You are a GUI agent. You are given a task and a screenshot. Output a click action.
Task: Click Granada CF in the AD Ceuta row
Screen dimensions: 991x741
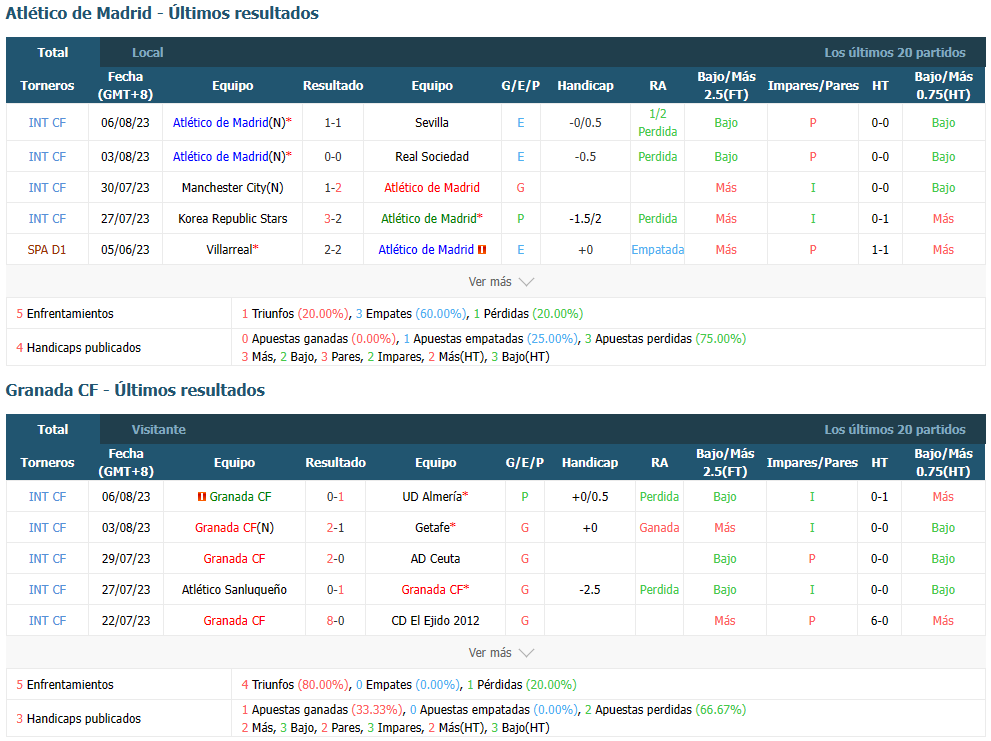[234, 559]
